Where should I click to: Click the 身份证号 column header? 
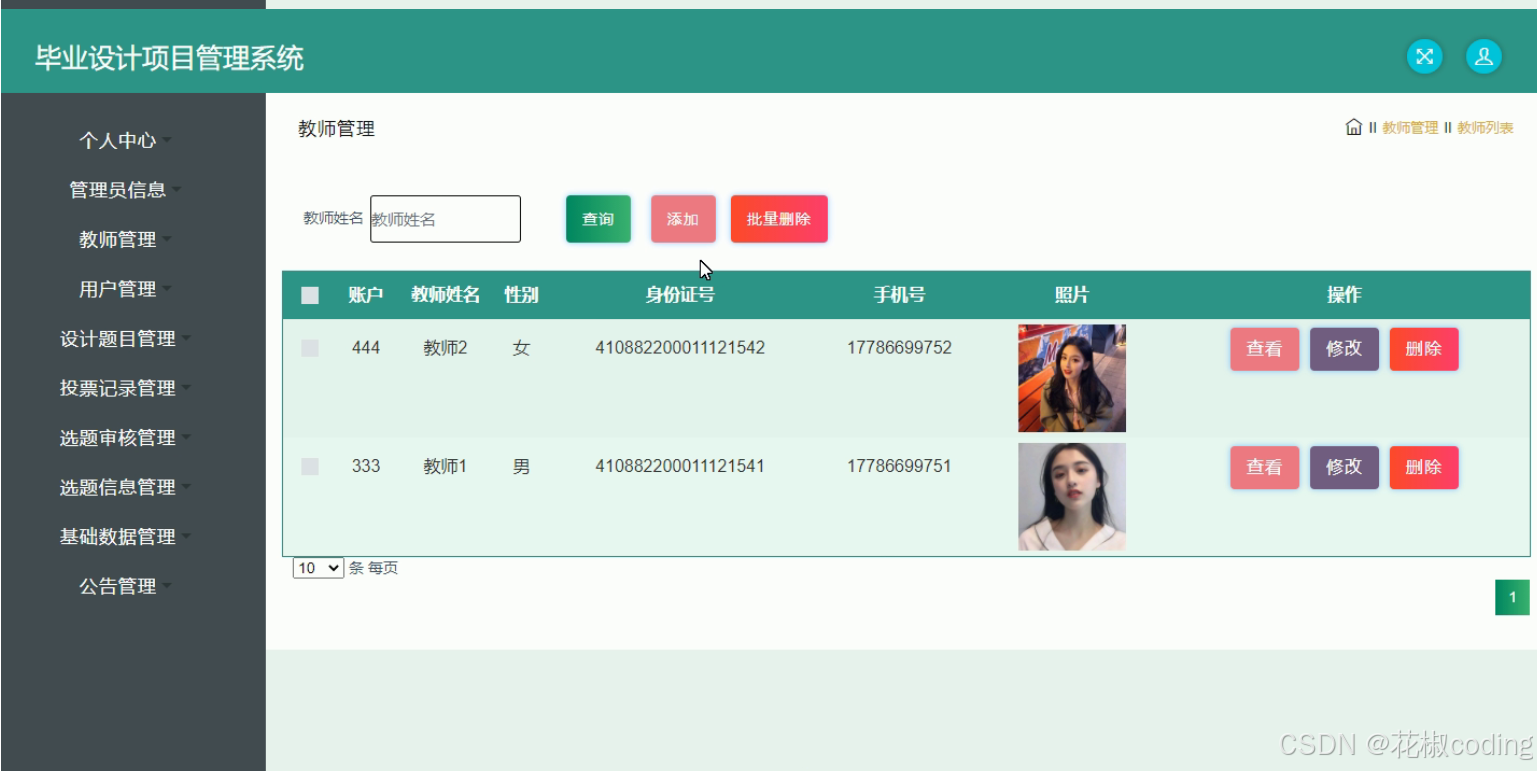pos(680,295)
